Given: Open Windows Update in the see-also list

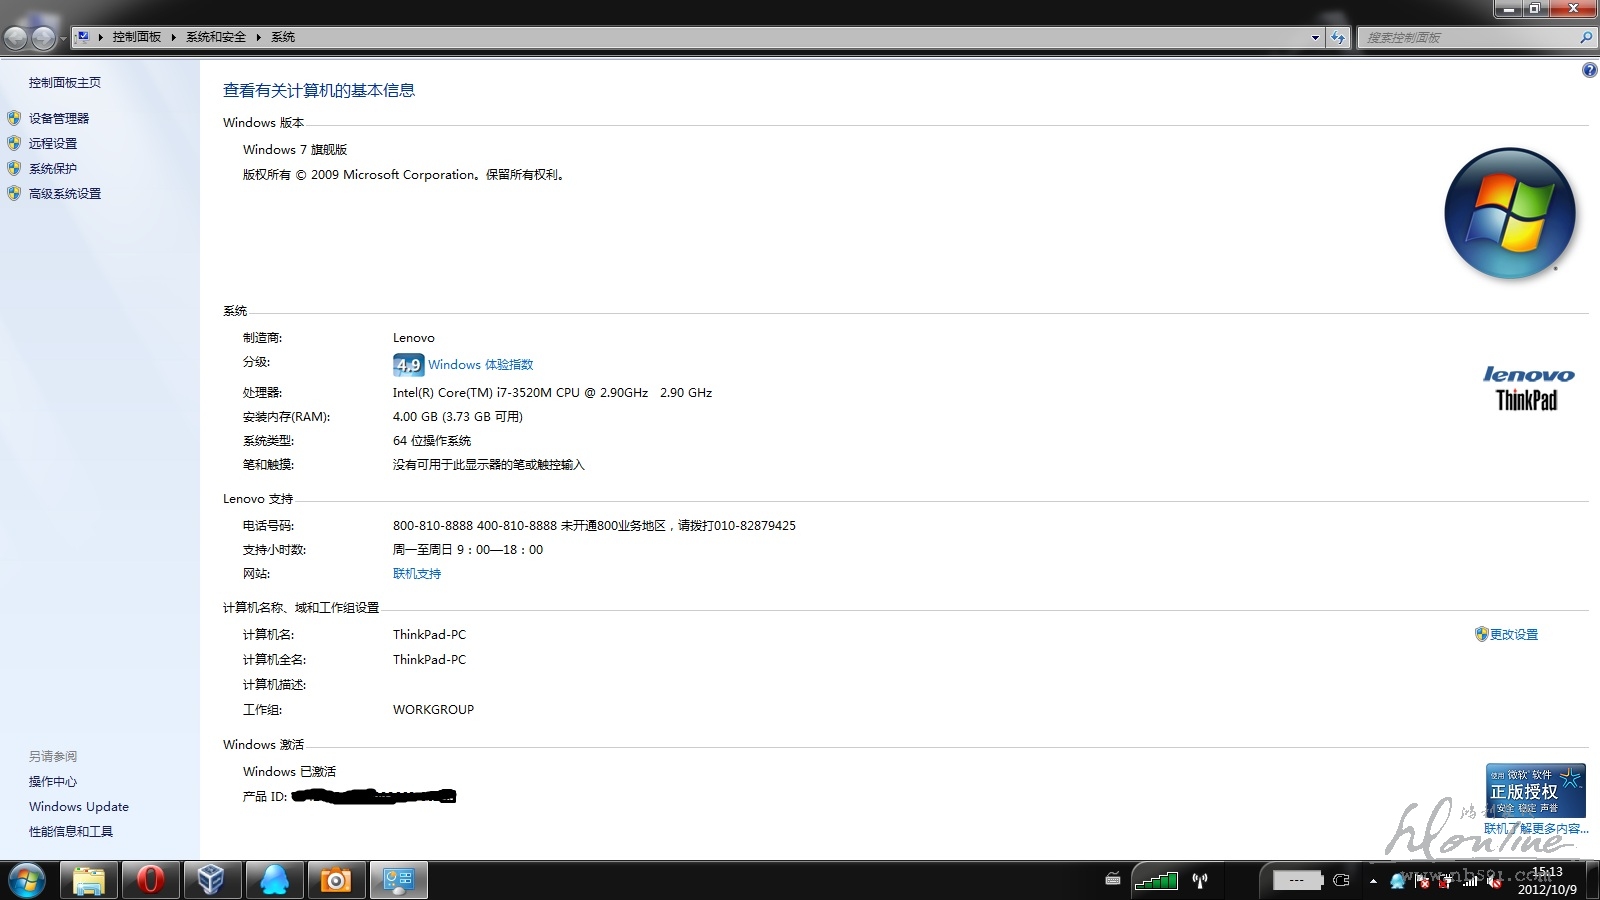Looking at the screenshot, I should click(x=79, y=807).
